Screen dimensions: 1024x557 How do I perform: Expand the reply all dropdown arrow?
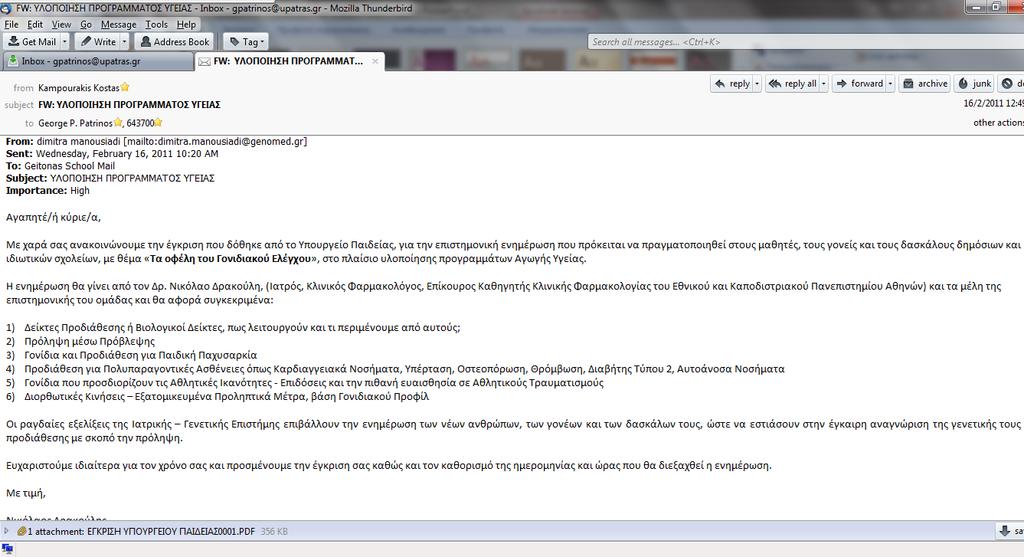pos(824,84)
